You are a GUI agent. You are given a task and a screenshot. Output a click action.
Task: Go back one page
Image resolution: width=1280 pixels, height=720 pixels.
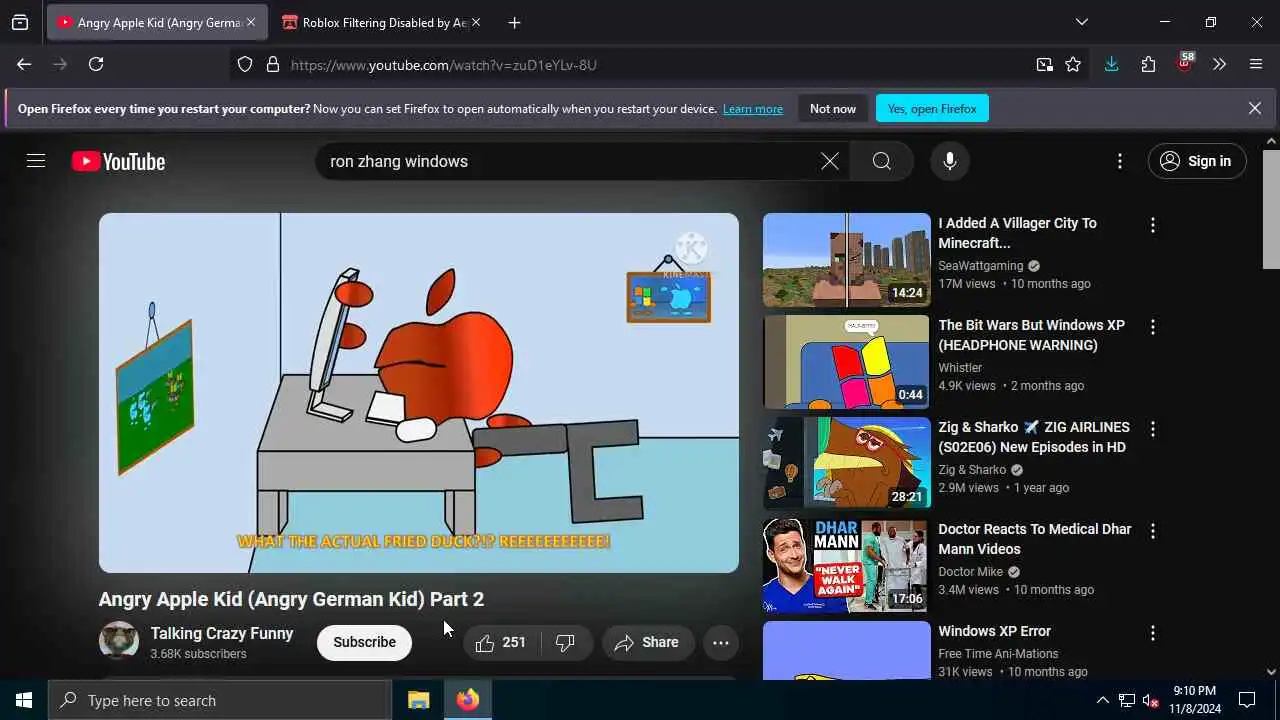pos(24,64)
